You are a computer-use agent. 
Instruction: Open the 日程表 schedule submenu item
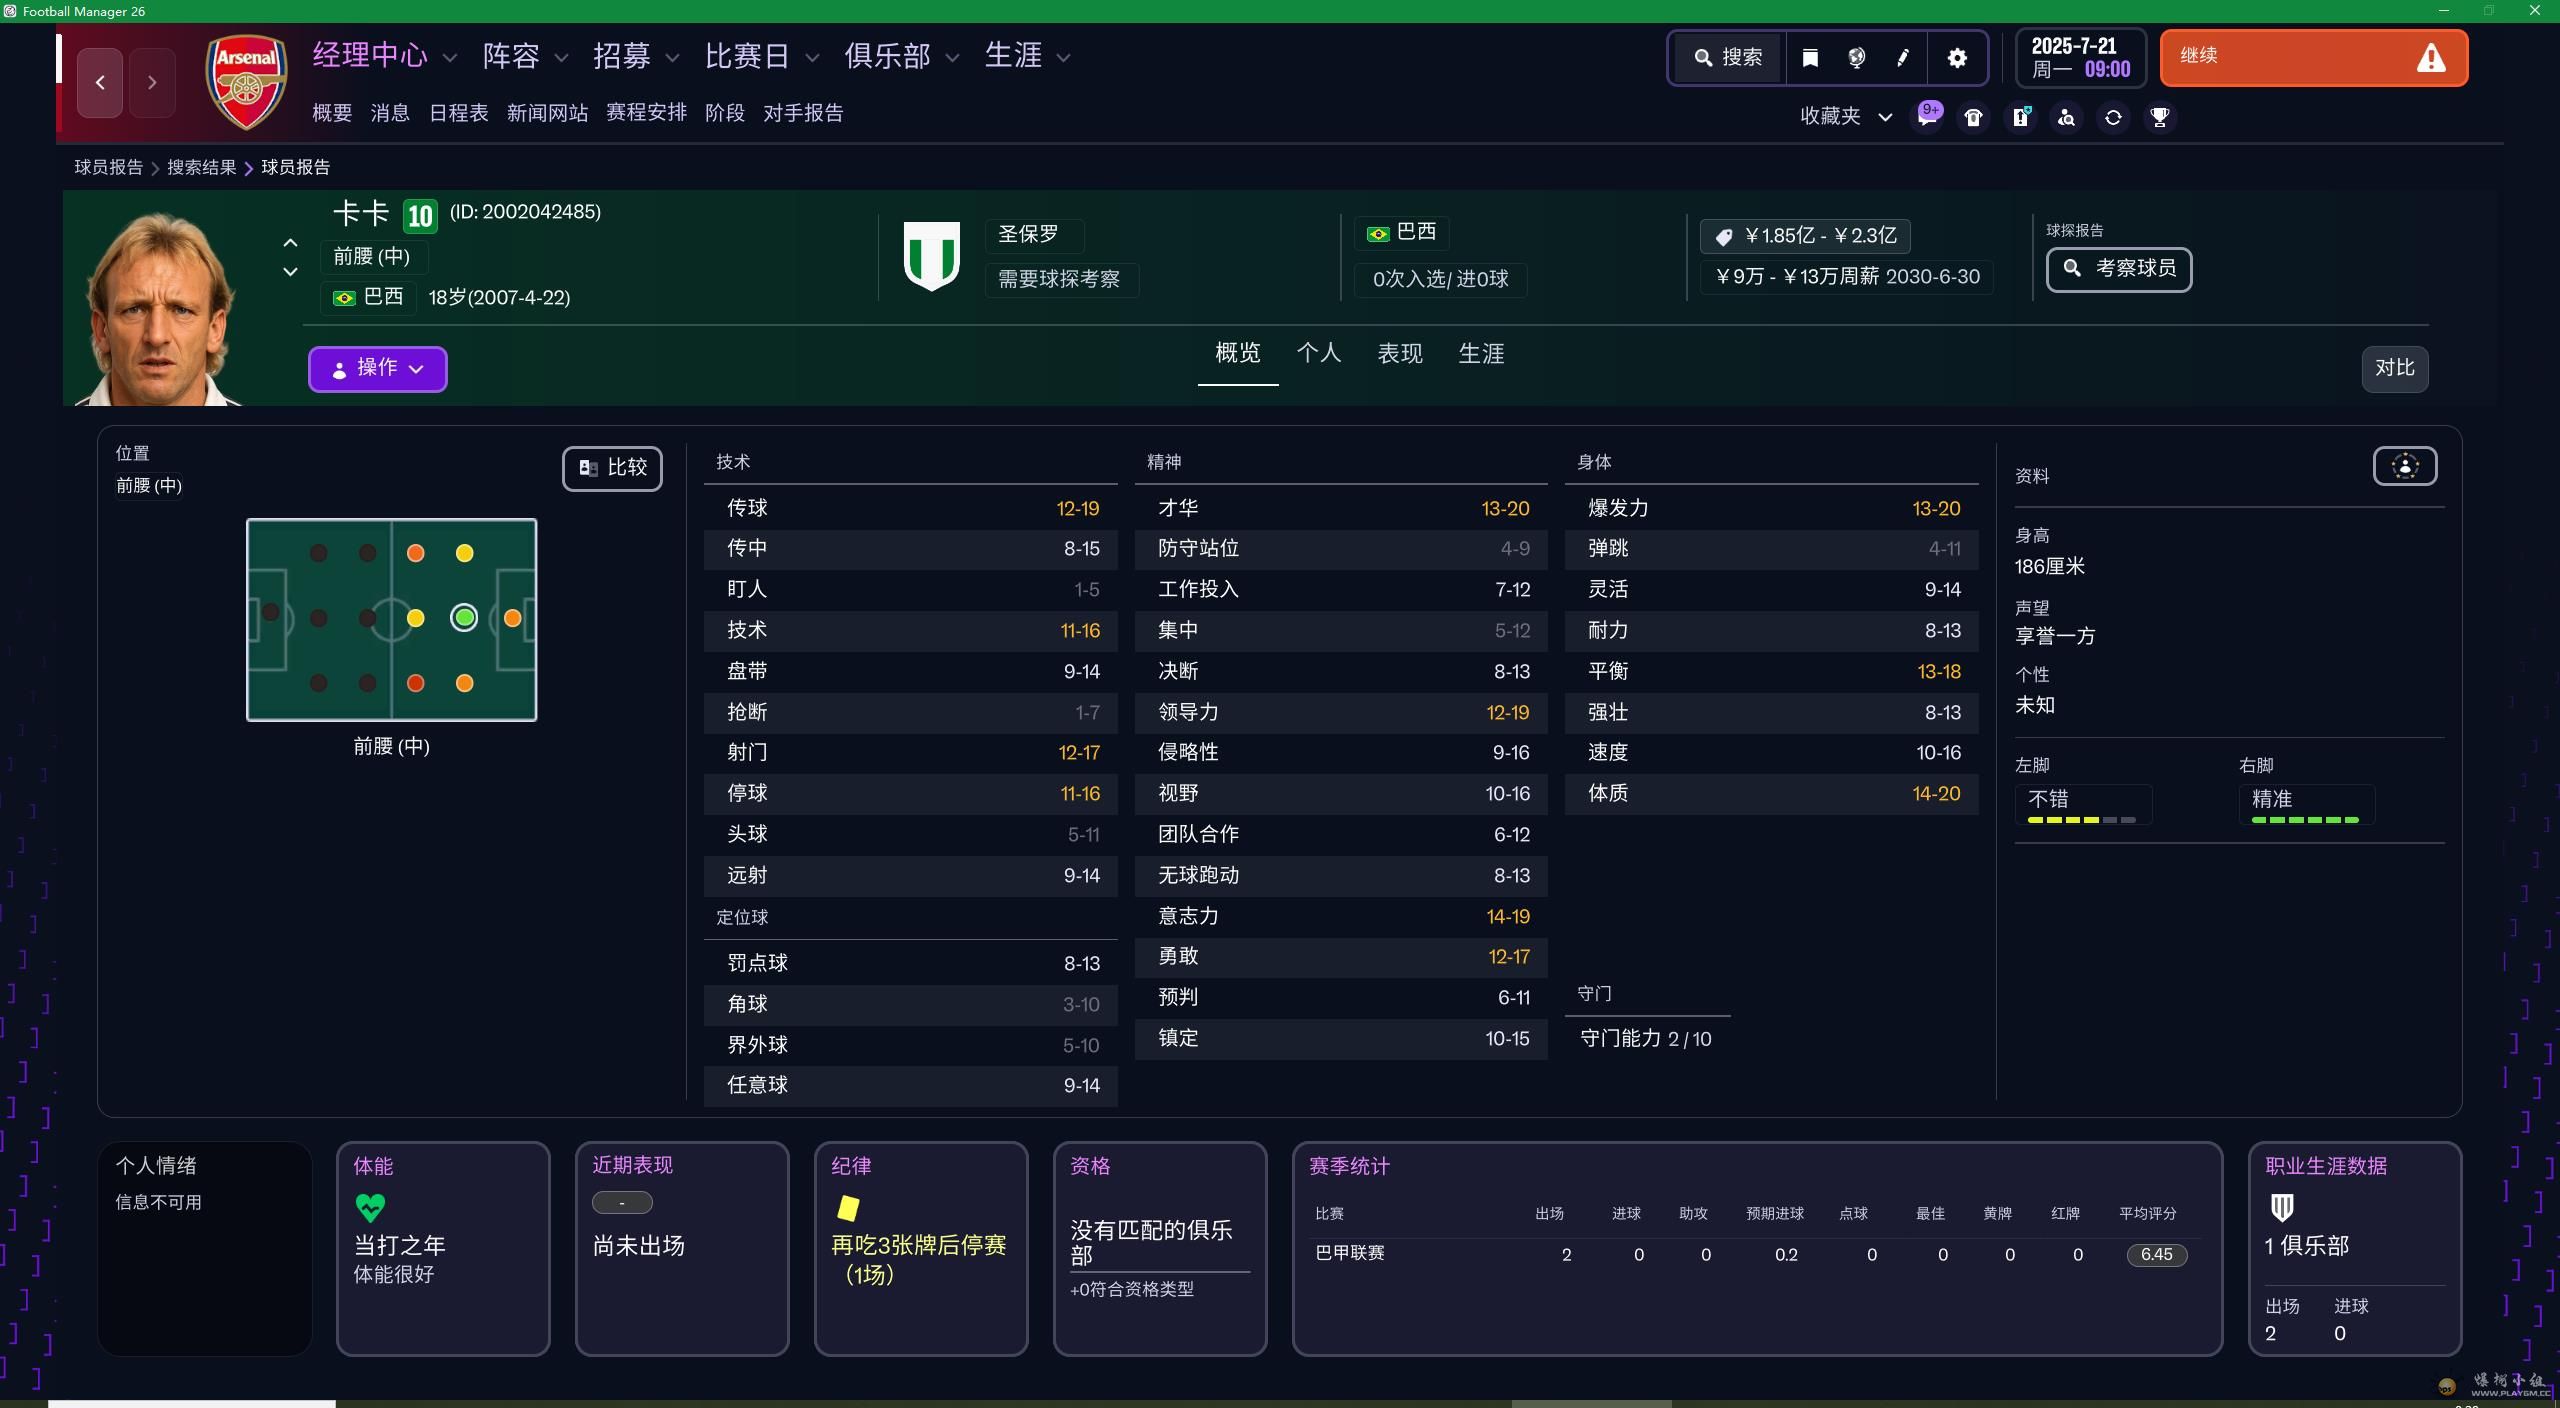[x=458, y=113]
